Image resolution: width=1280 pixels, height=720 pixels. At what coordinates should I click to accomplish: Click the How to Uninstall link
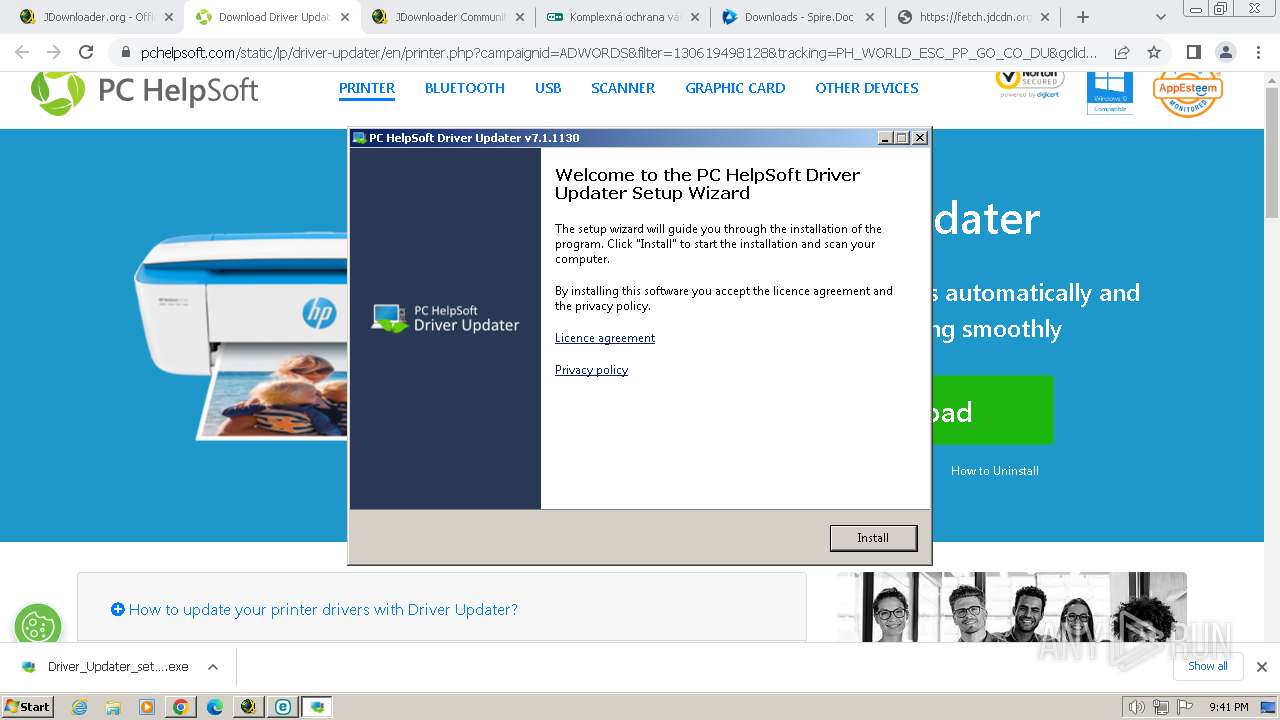tap(995, 471)
